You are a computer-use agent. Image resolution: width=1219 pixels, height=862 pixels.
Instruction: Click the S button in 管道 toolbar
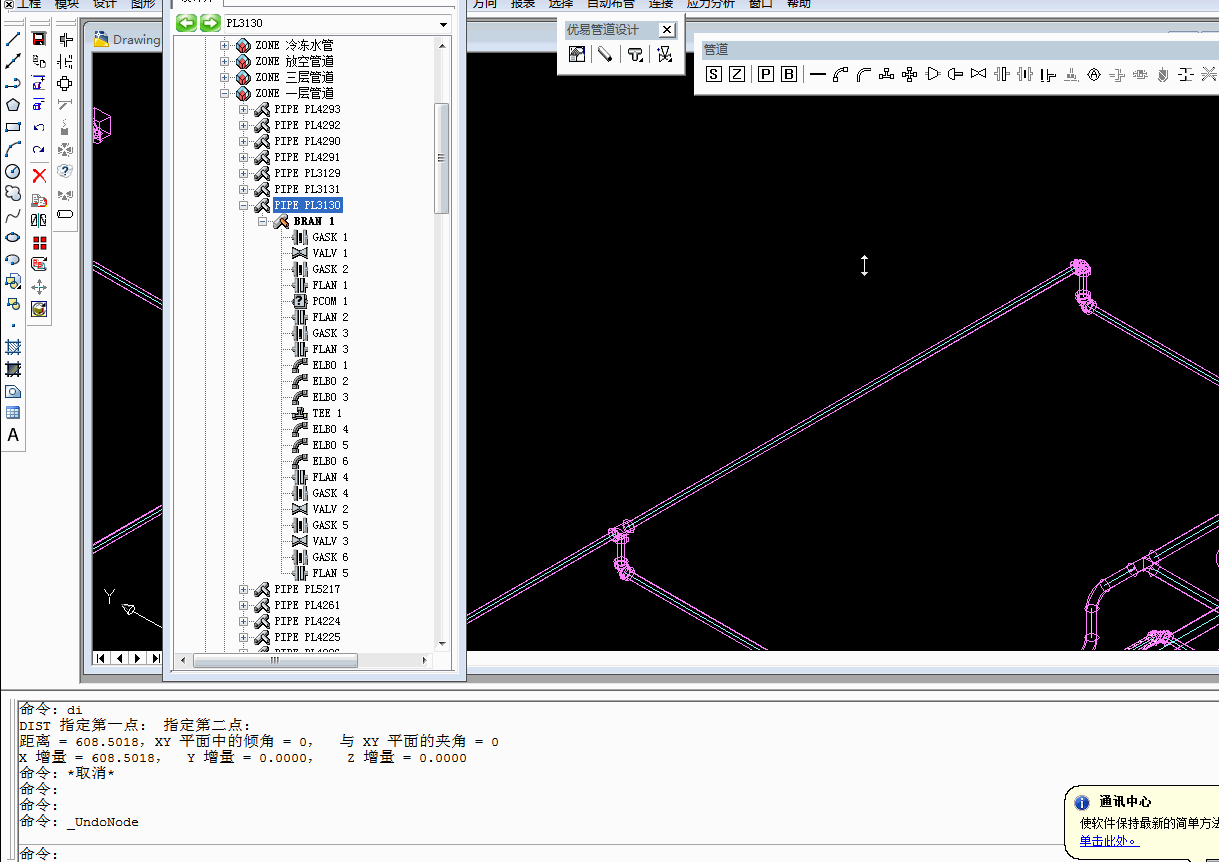point(713,74)
